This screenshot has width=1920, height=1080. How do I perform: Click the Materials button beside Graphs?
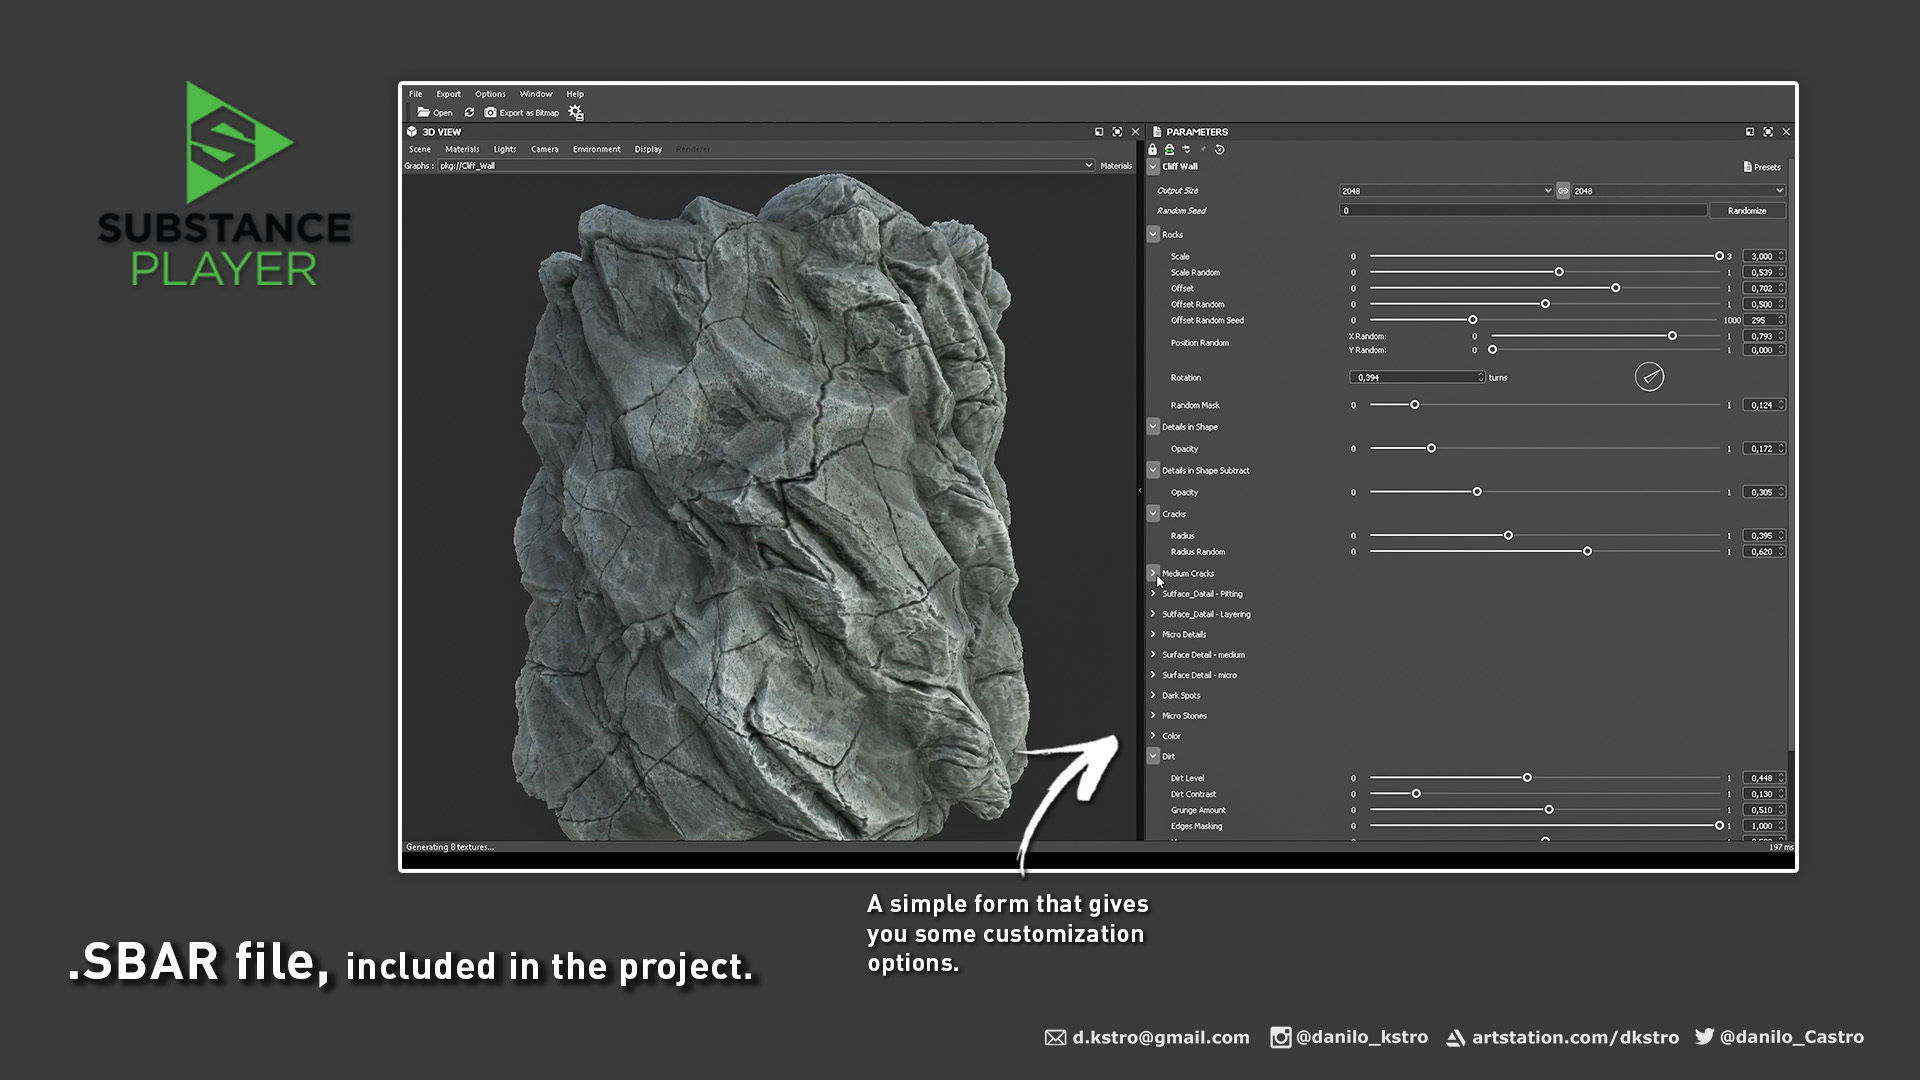pyautogui.click(x=1116, y=166)
